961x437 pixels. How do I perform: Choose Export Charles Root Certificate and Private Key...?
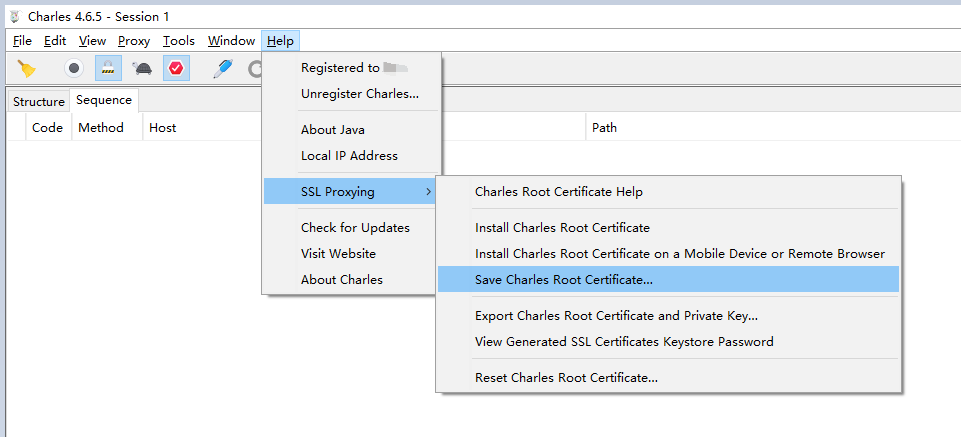[669, 316]
